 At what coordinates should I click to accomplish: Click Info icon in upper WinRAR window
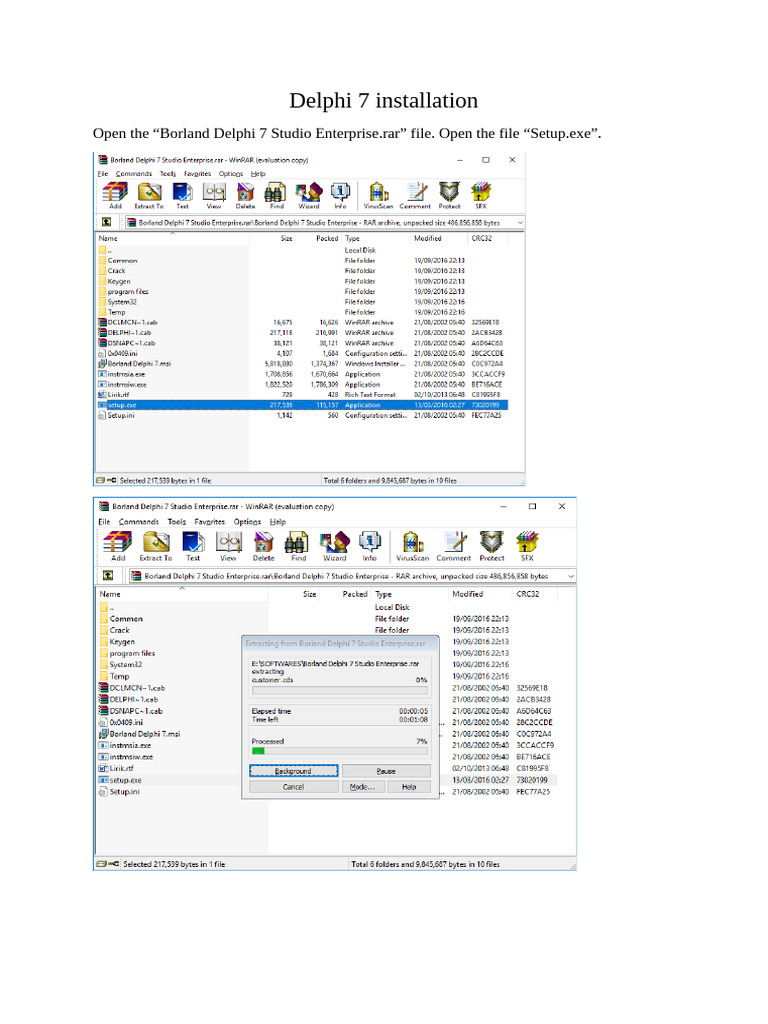pos(340,195)
